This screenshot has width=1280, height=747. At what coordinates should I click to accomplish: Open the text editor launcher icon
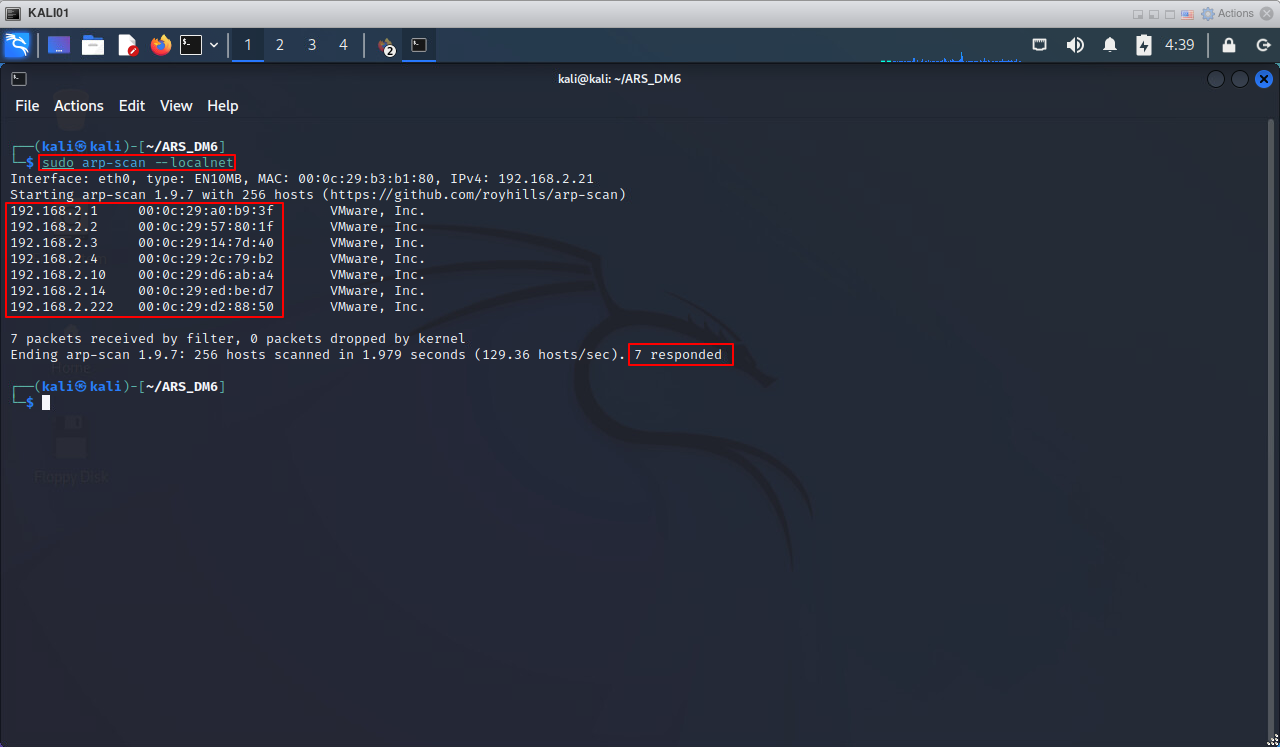[x=127, y=45]
